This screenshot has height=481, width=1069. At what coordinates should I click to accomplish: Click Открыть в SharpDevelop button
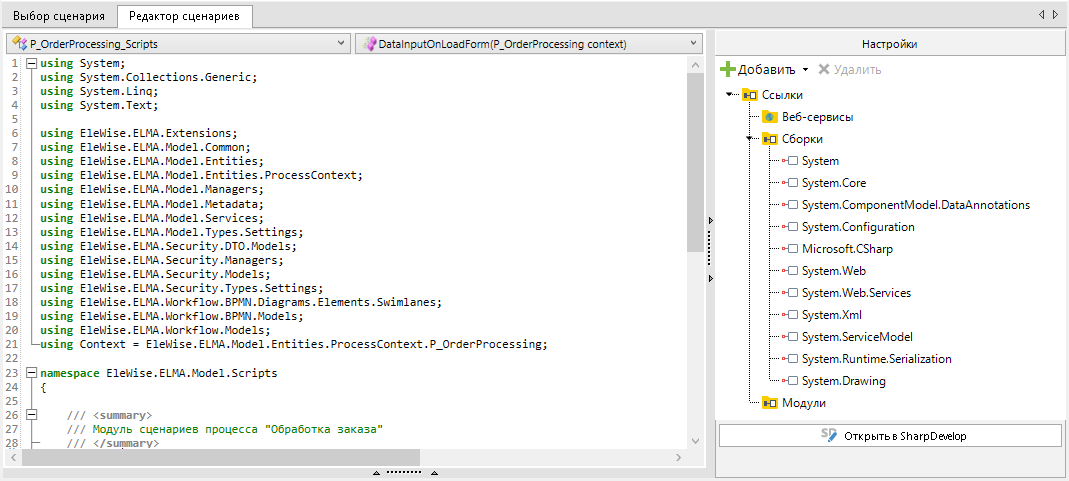point(890,436)
